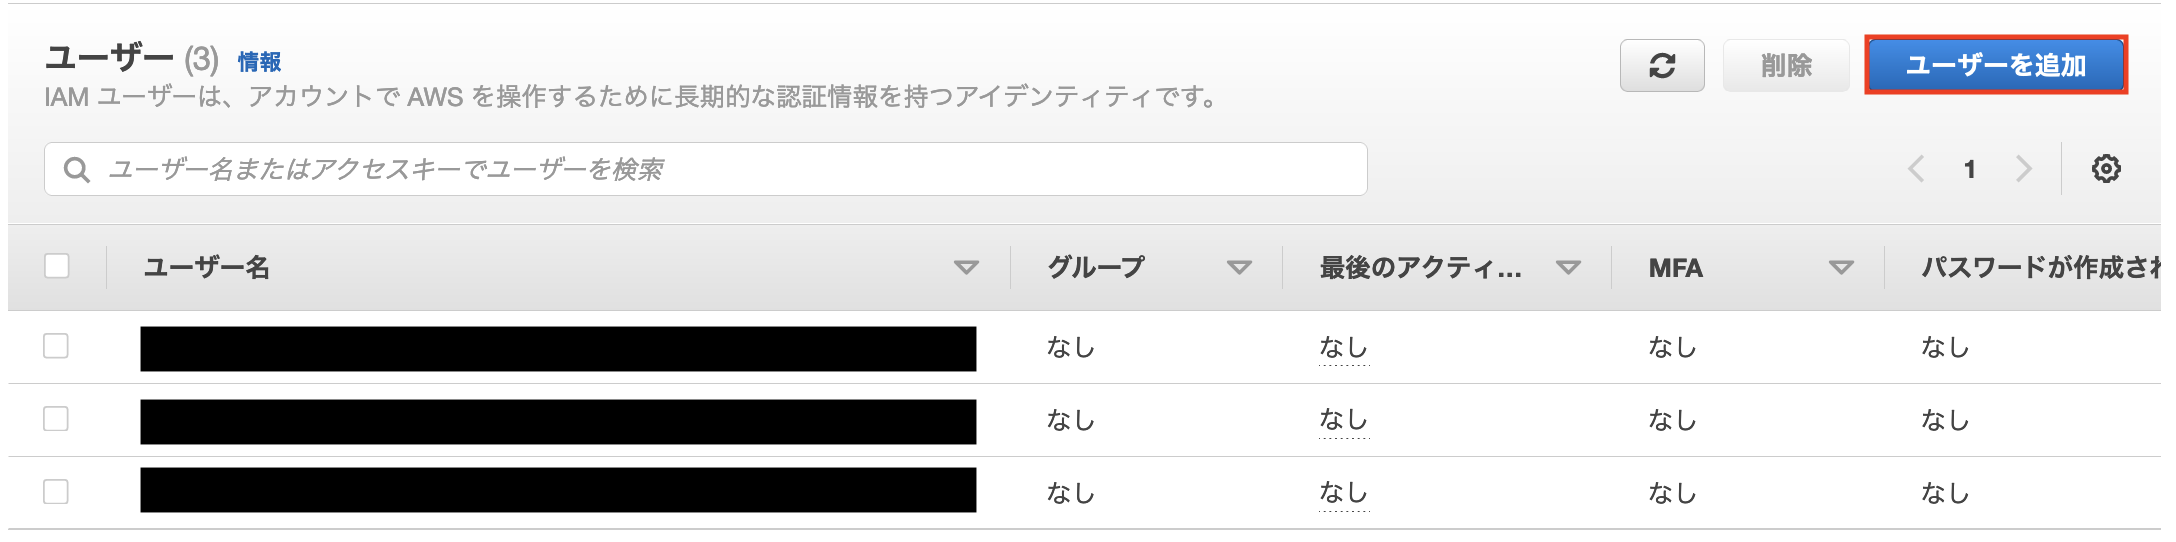The width and height of the screenshot is (2176, 542).
Task: Check the third user row checkbox
Action: click(x=56, y=492)
